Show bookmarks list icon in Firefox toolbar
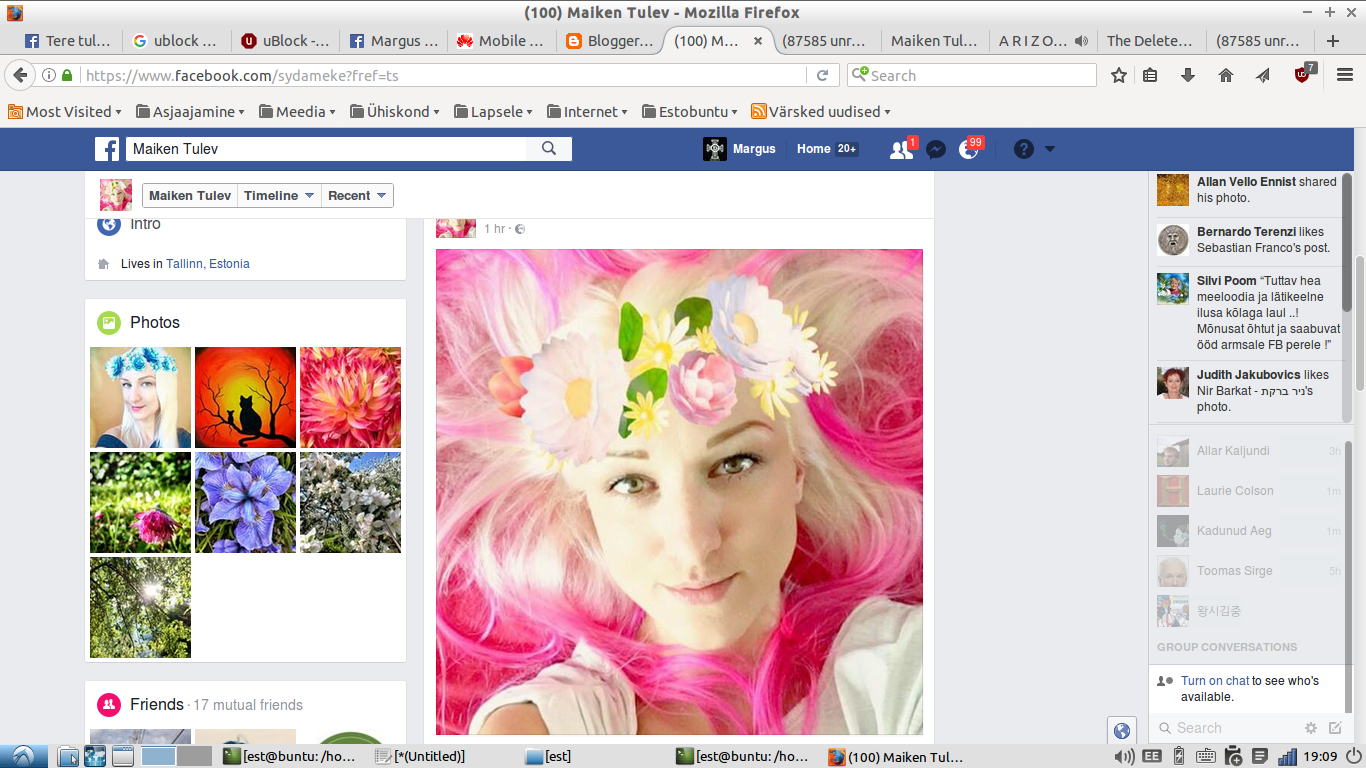Viewport: 1366px width, 768px height. pos(1150,75)
